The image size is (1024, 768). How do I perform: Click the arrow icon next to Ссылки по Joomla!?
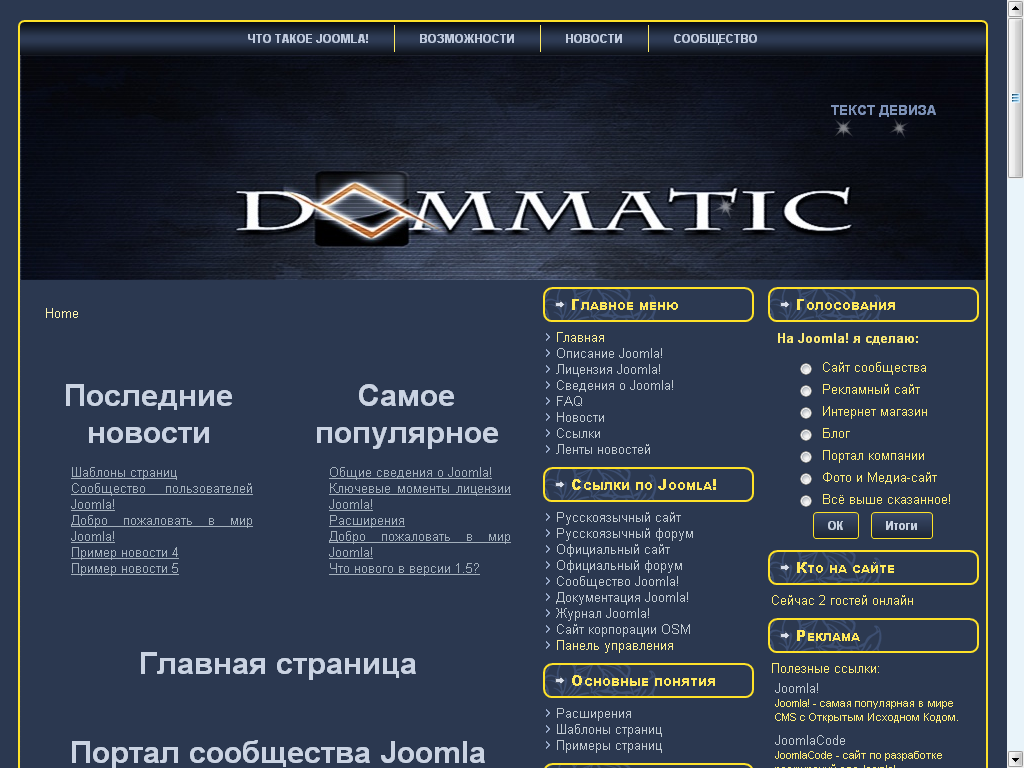click(x=561, y=484)
